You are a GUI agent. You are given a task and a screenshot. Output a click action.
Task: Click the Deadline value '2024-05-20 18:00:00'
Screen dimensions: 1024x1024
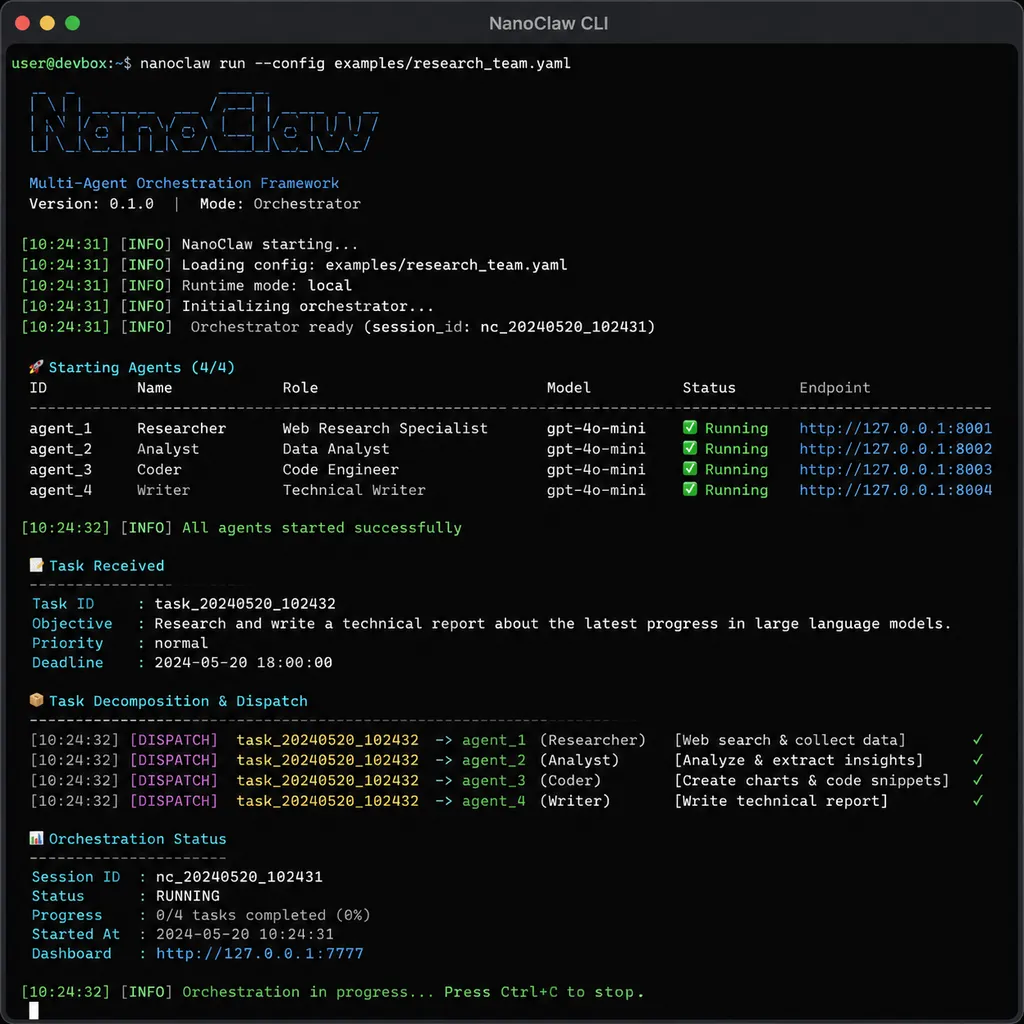[x=243, y=662]
